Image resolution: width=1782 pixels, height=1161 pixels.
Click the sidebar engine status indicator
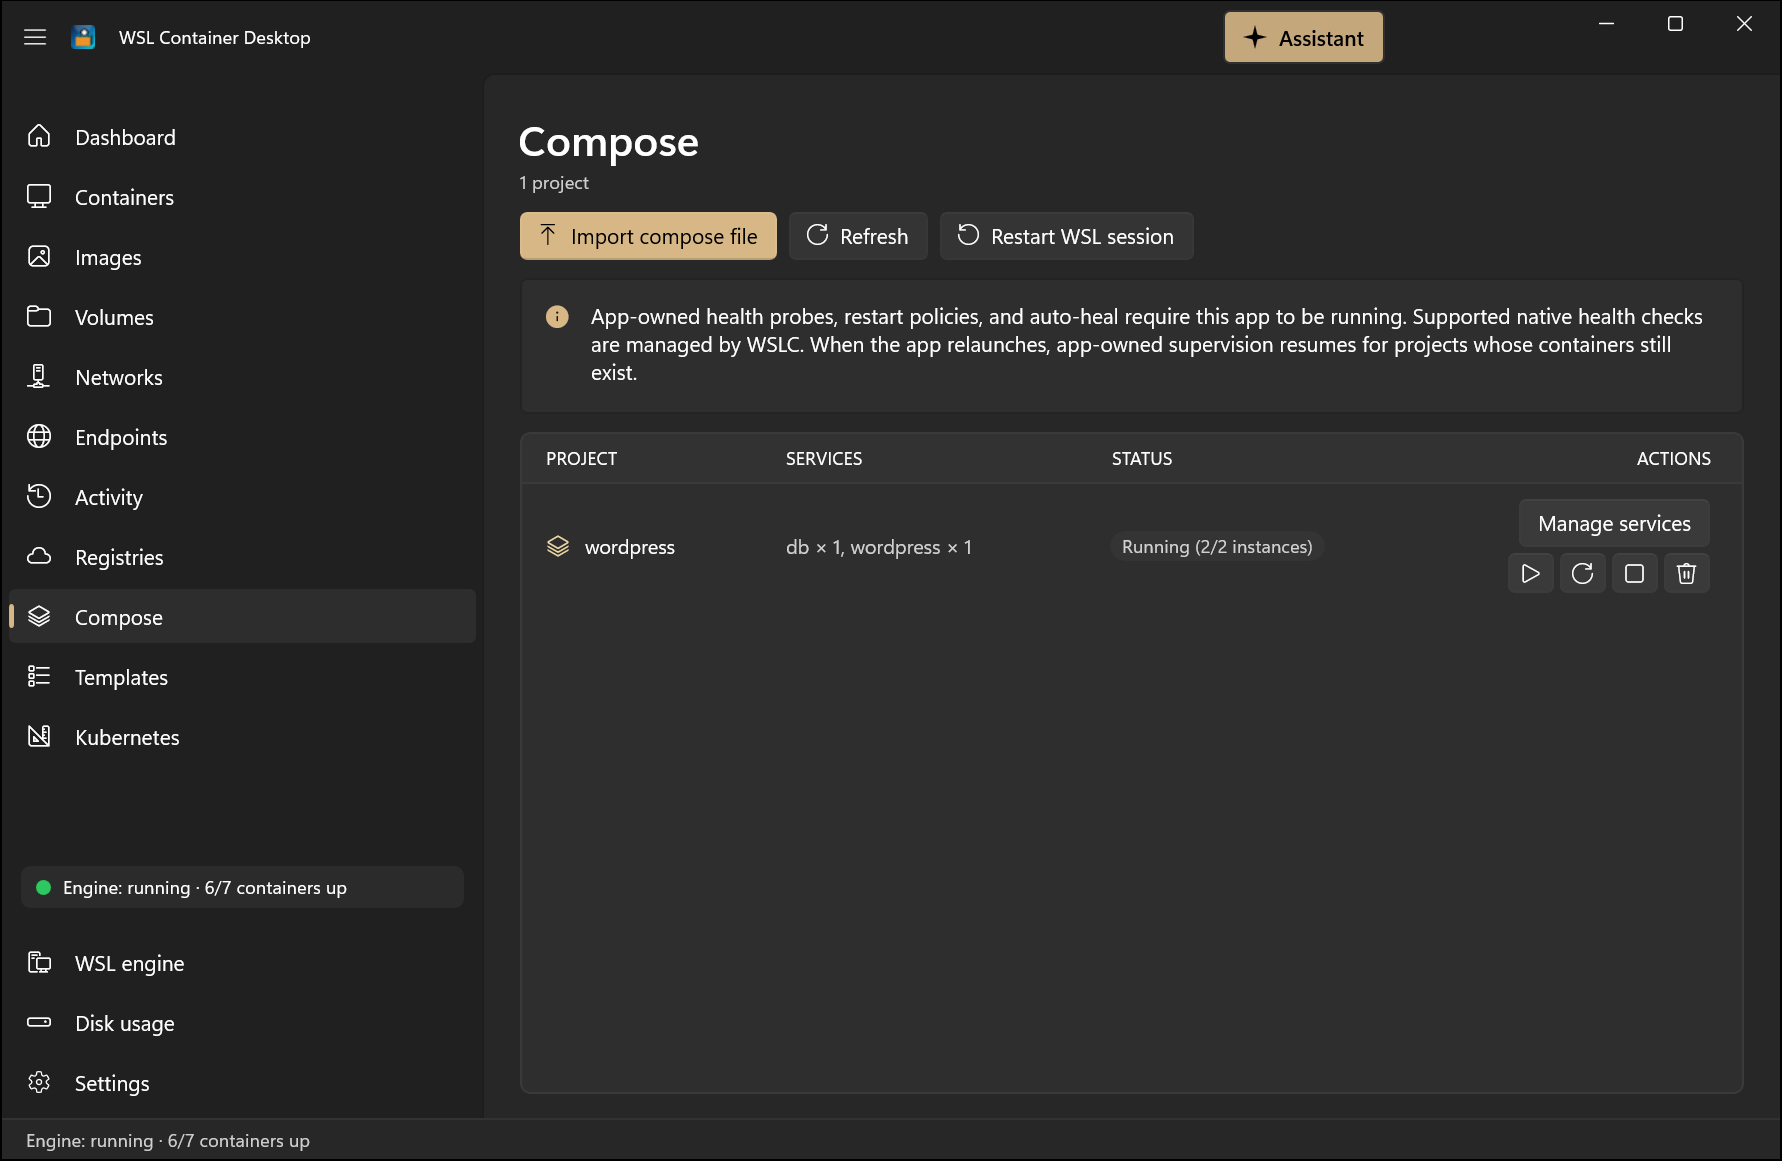pyautogui.click(x=242, y=887)
